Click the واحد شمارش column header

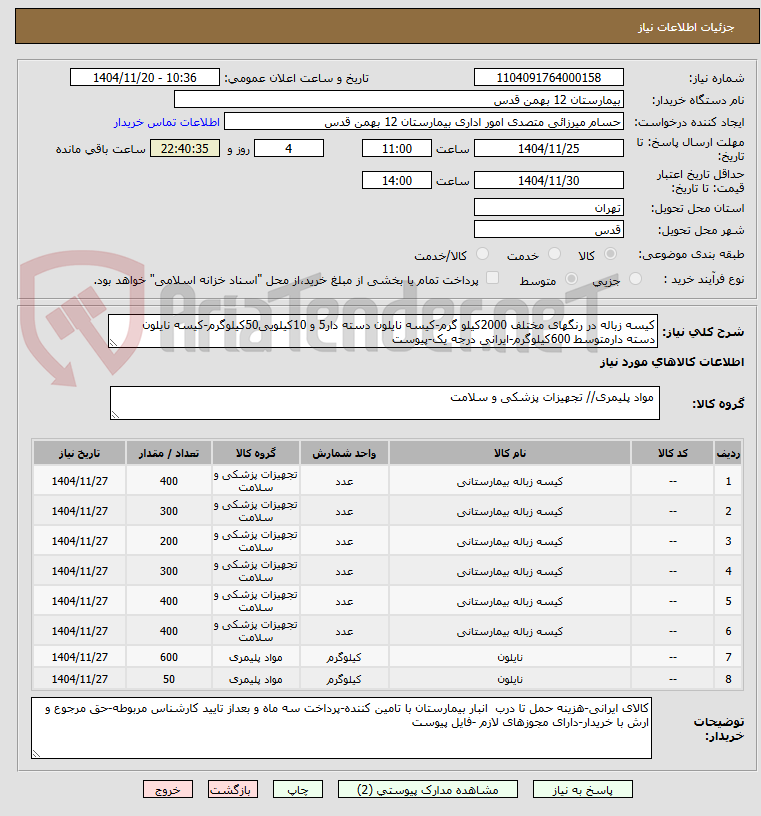[344, 453]
